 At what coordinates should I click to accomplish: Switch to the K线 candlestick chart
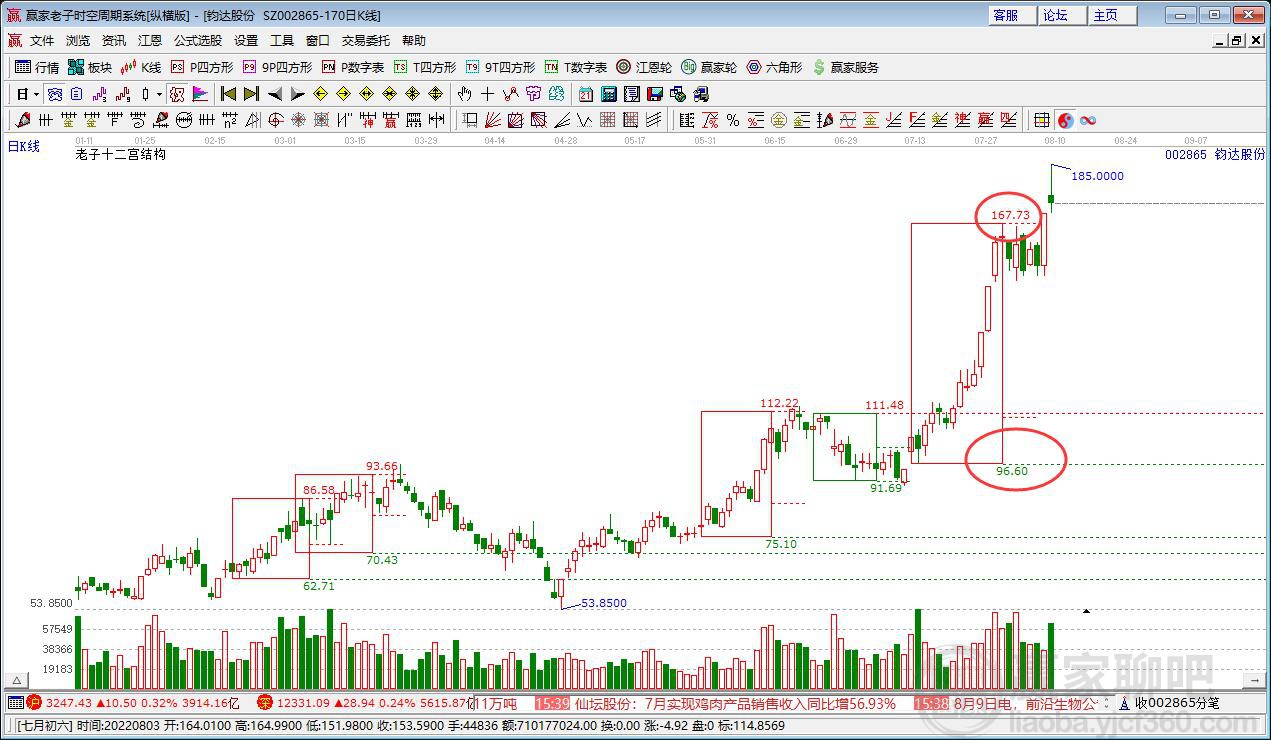141,67
